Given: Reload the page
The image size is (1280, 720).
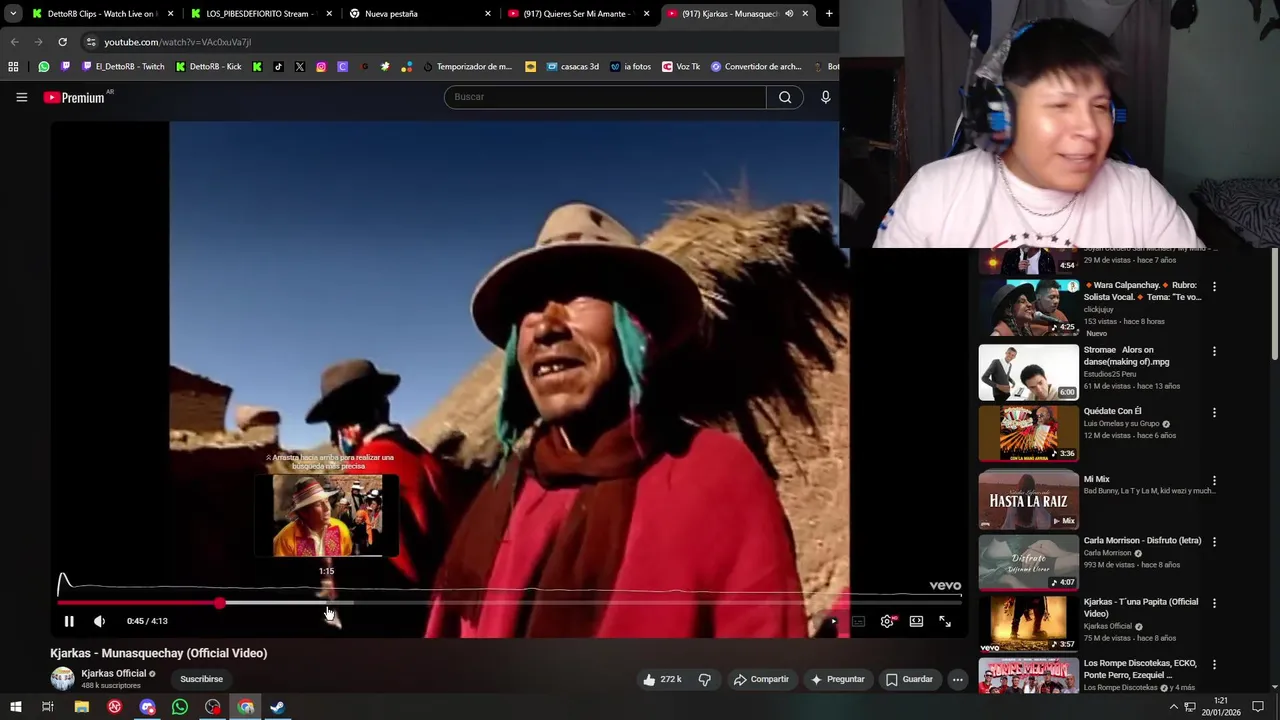Looking at the screenshot, I should (x=62, y=42).
